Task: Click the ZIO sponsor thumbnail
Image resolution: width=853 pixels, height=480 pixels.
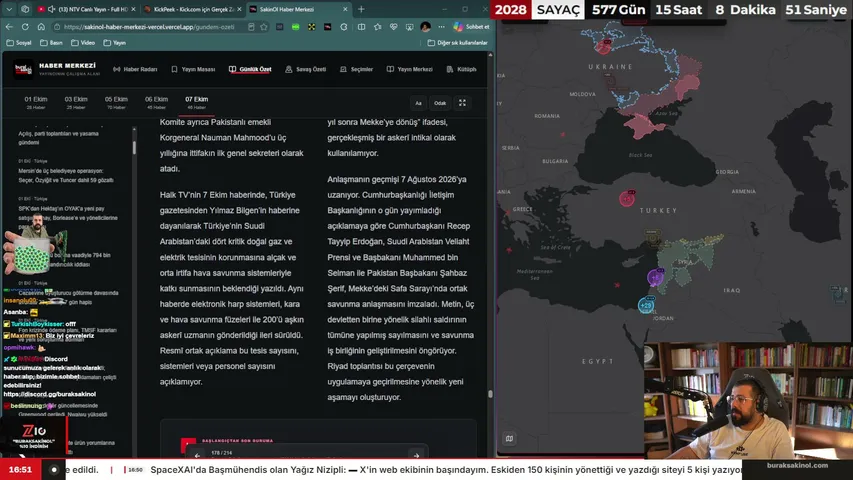Action: (x=33, y=436)
